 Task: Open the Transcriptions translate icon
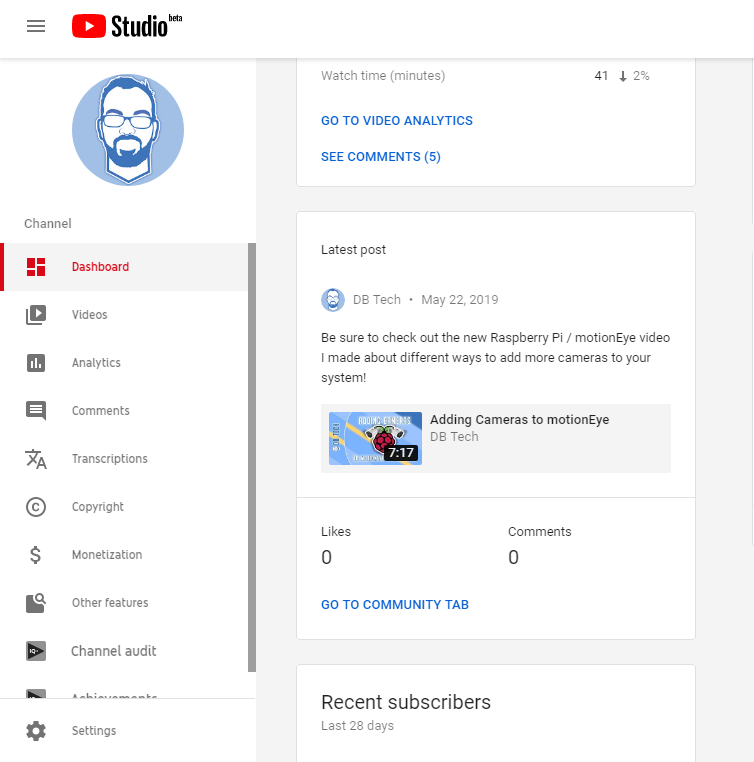click(x=36, y=459)
